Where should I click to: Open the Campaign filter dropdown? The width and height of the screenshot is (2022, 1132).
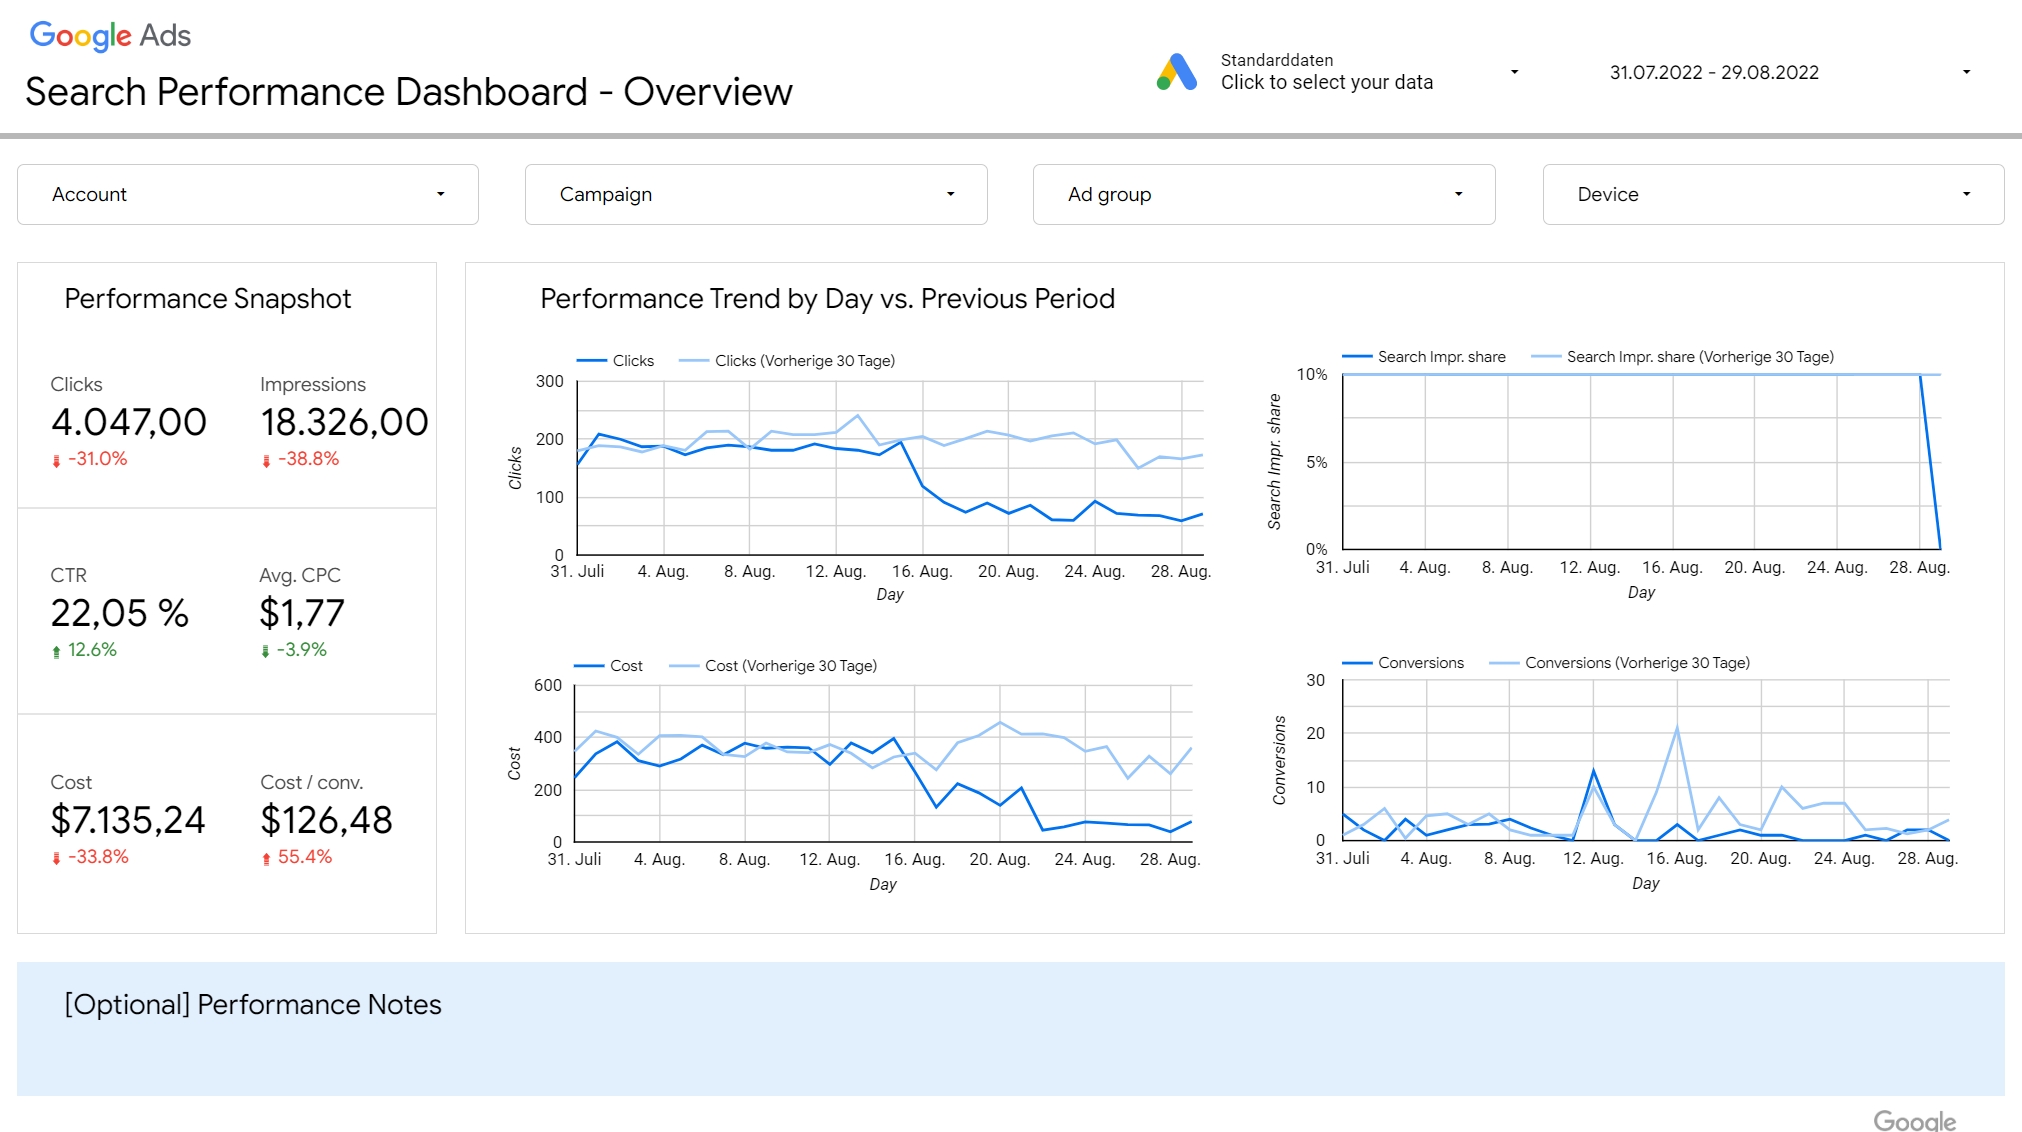point(755,195)
